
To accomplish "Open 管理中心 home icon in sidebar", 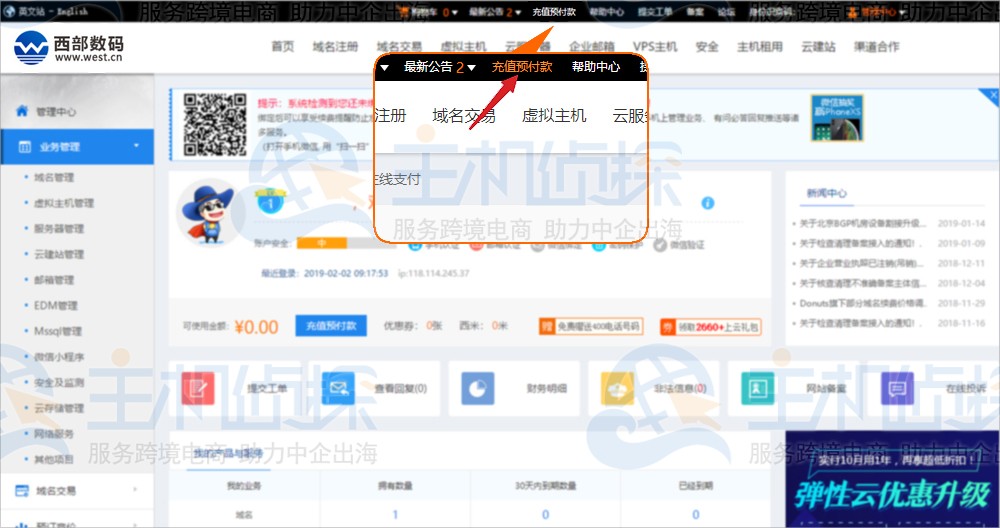I will point(22,111).
